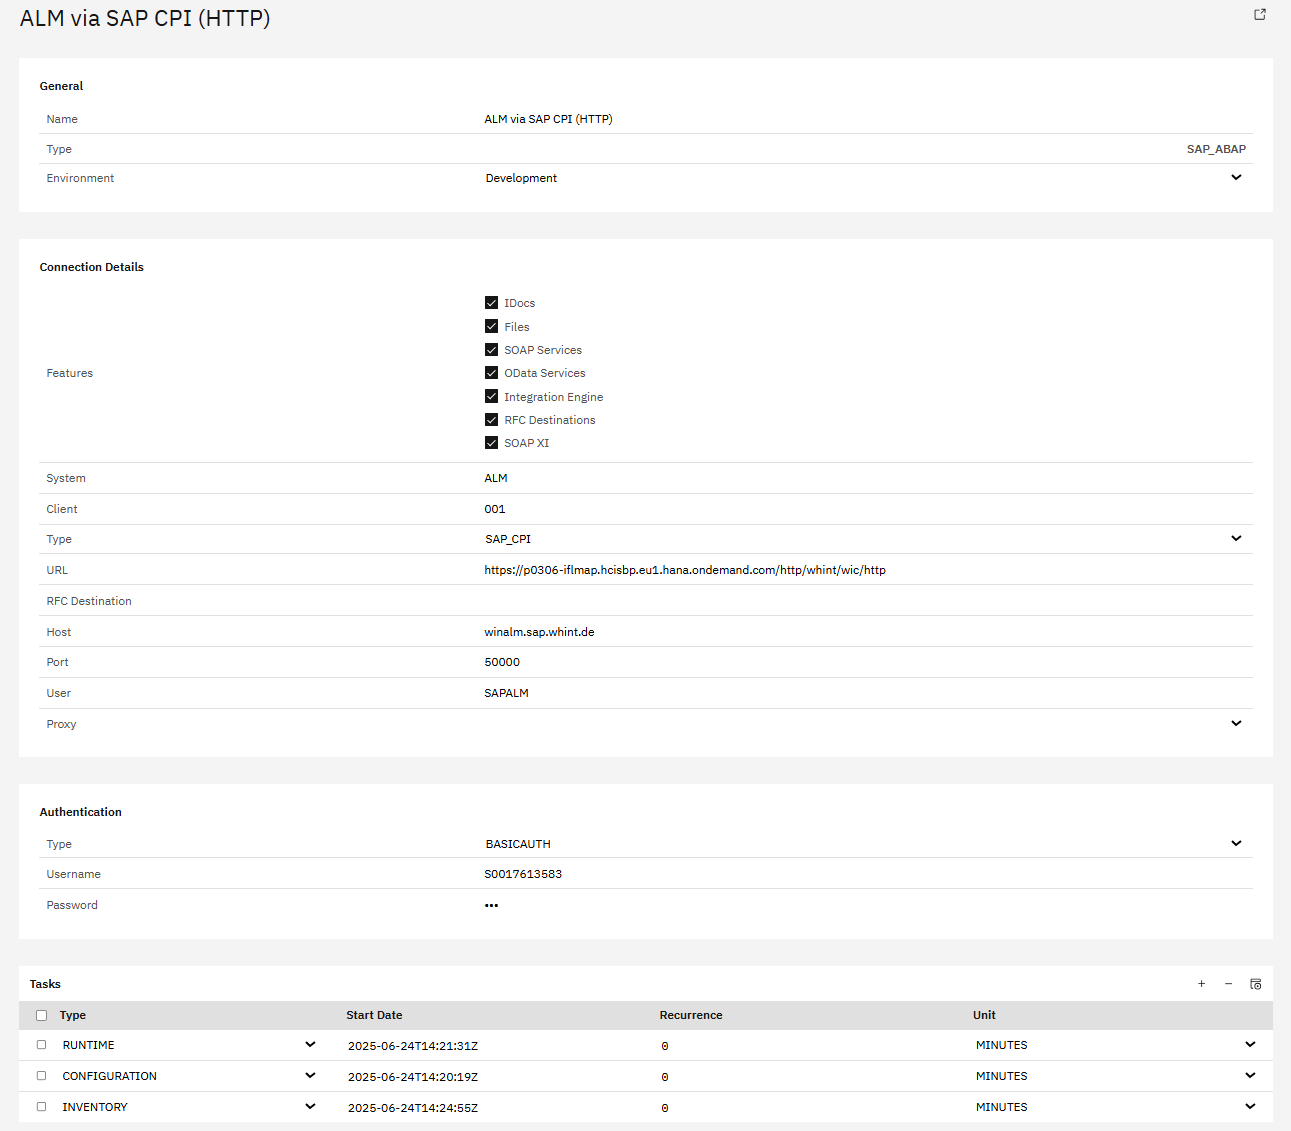The height and width of the screenshot is (1131, 1291).
Task: Expand the connection Type SAP_CPI dropdown
Action: pos(1236,539)
